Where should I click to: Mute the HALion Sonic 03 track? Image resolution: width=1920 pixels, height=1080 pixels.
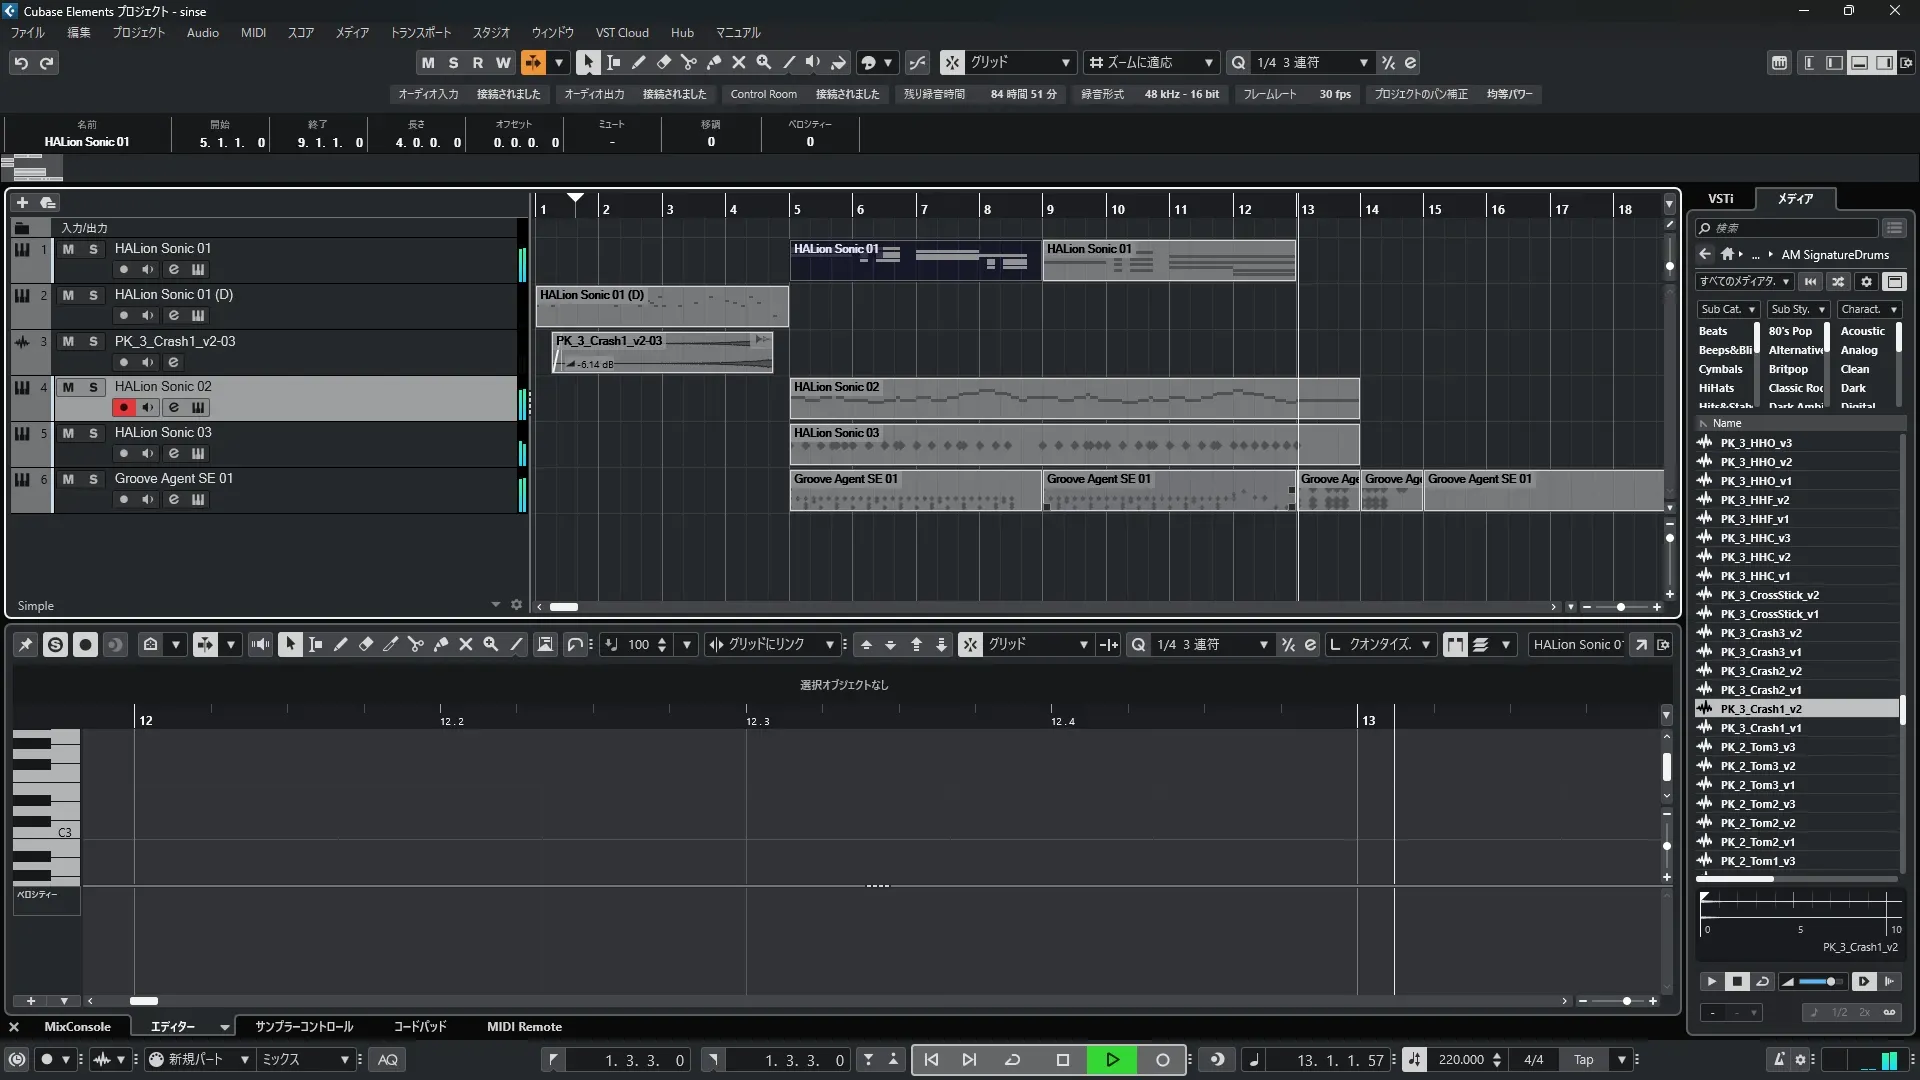68,433
